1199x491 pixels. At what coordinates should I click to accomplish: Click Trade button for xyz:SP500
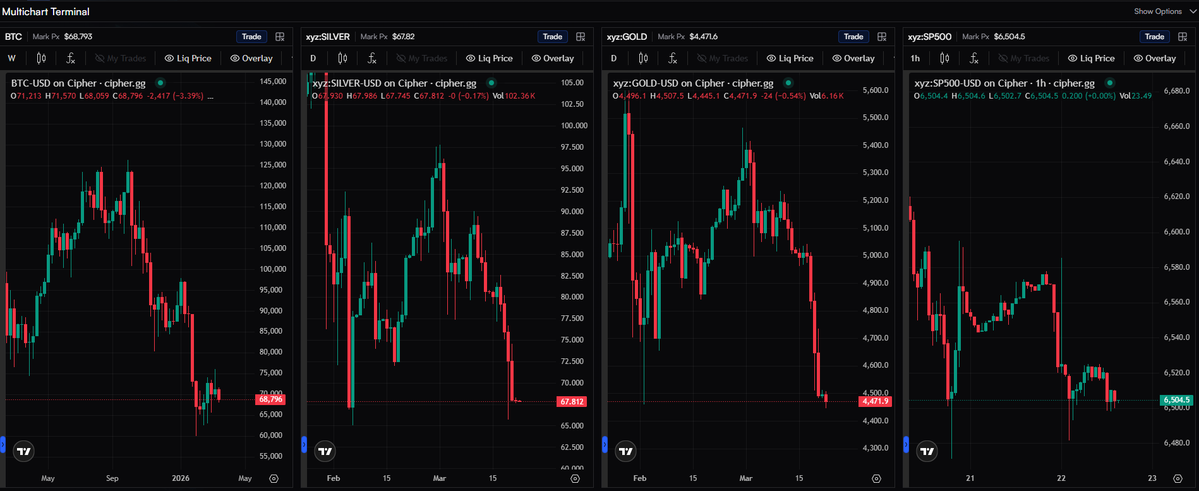tap(1154, 37)
